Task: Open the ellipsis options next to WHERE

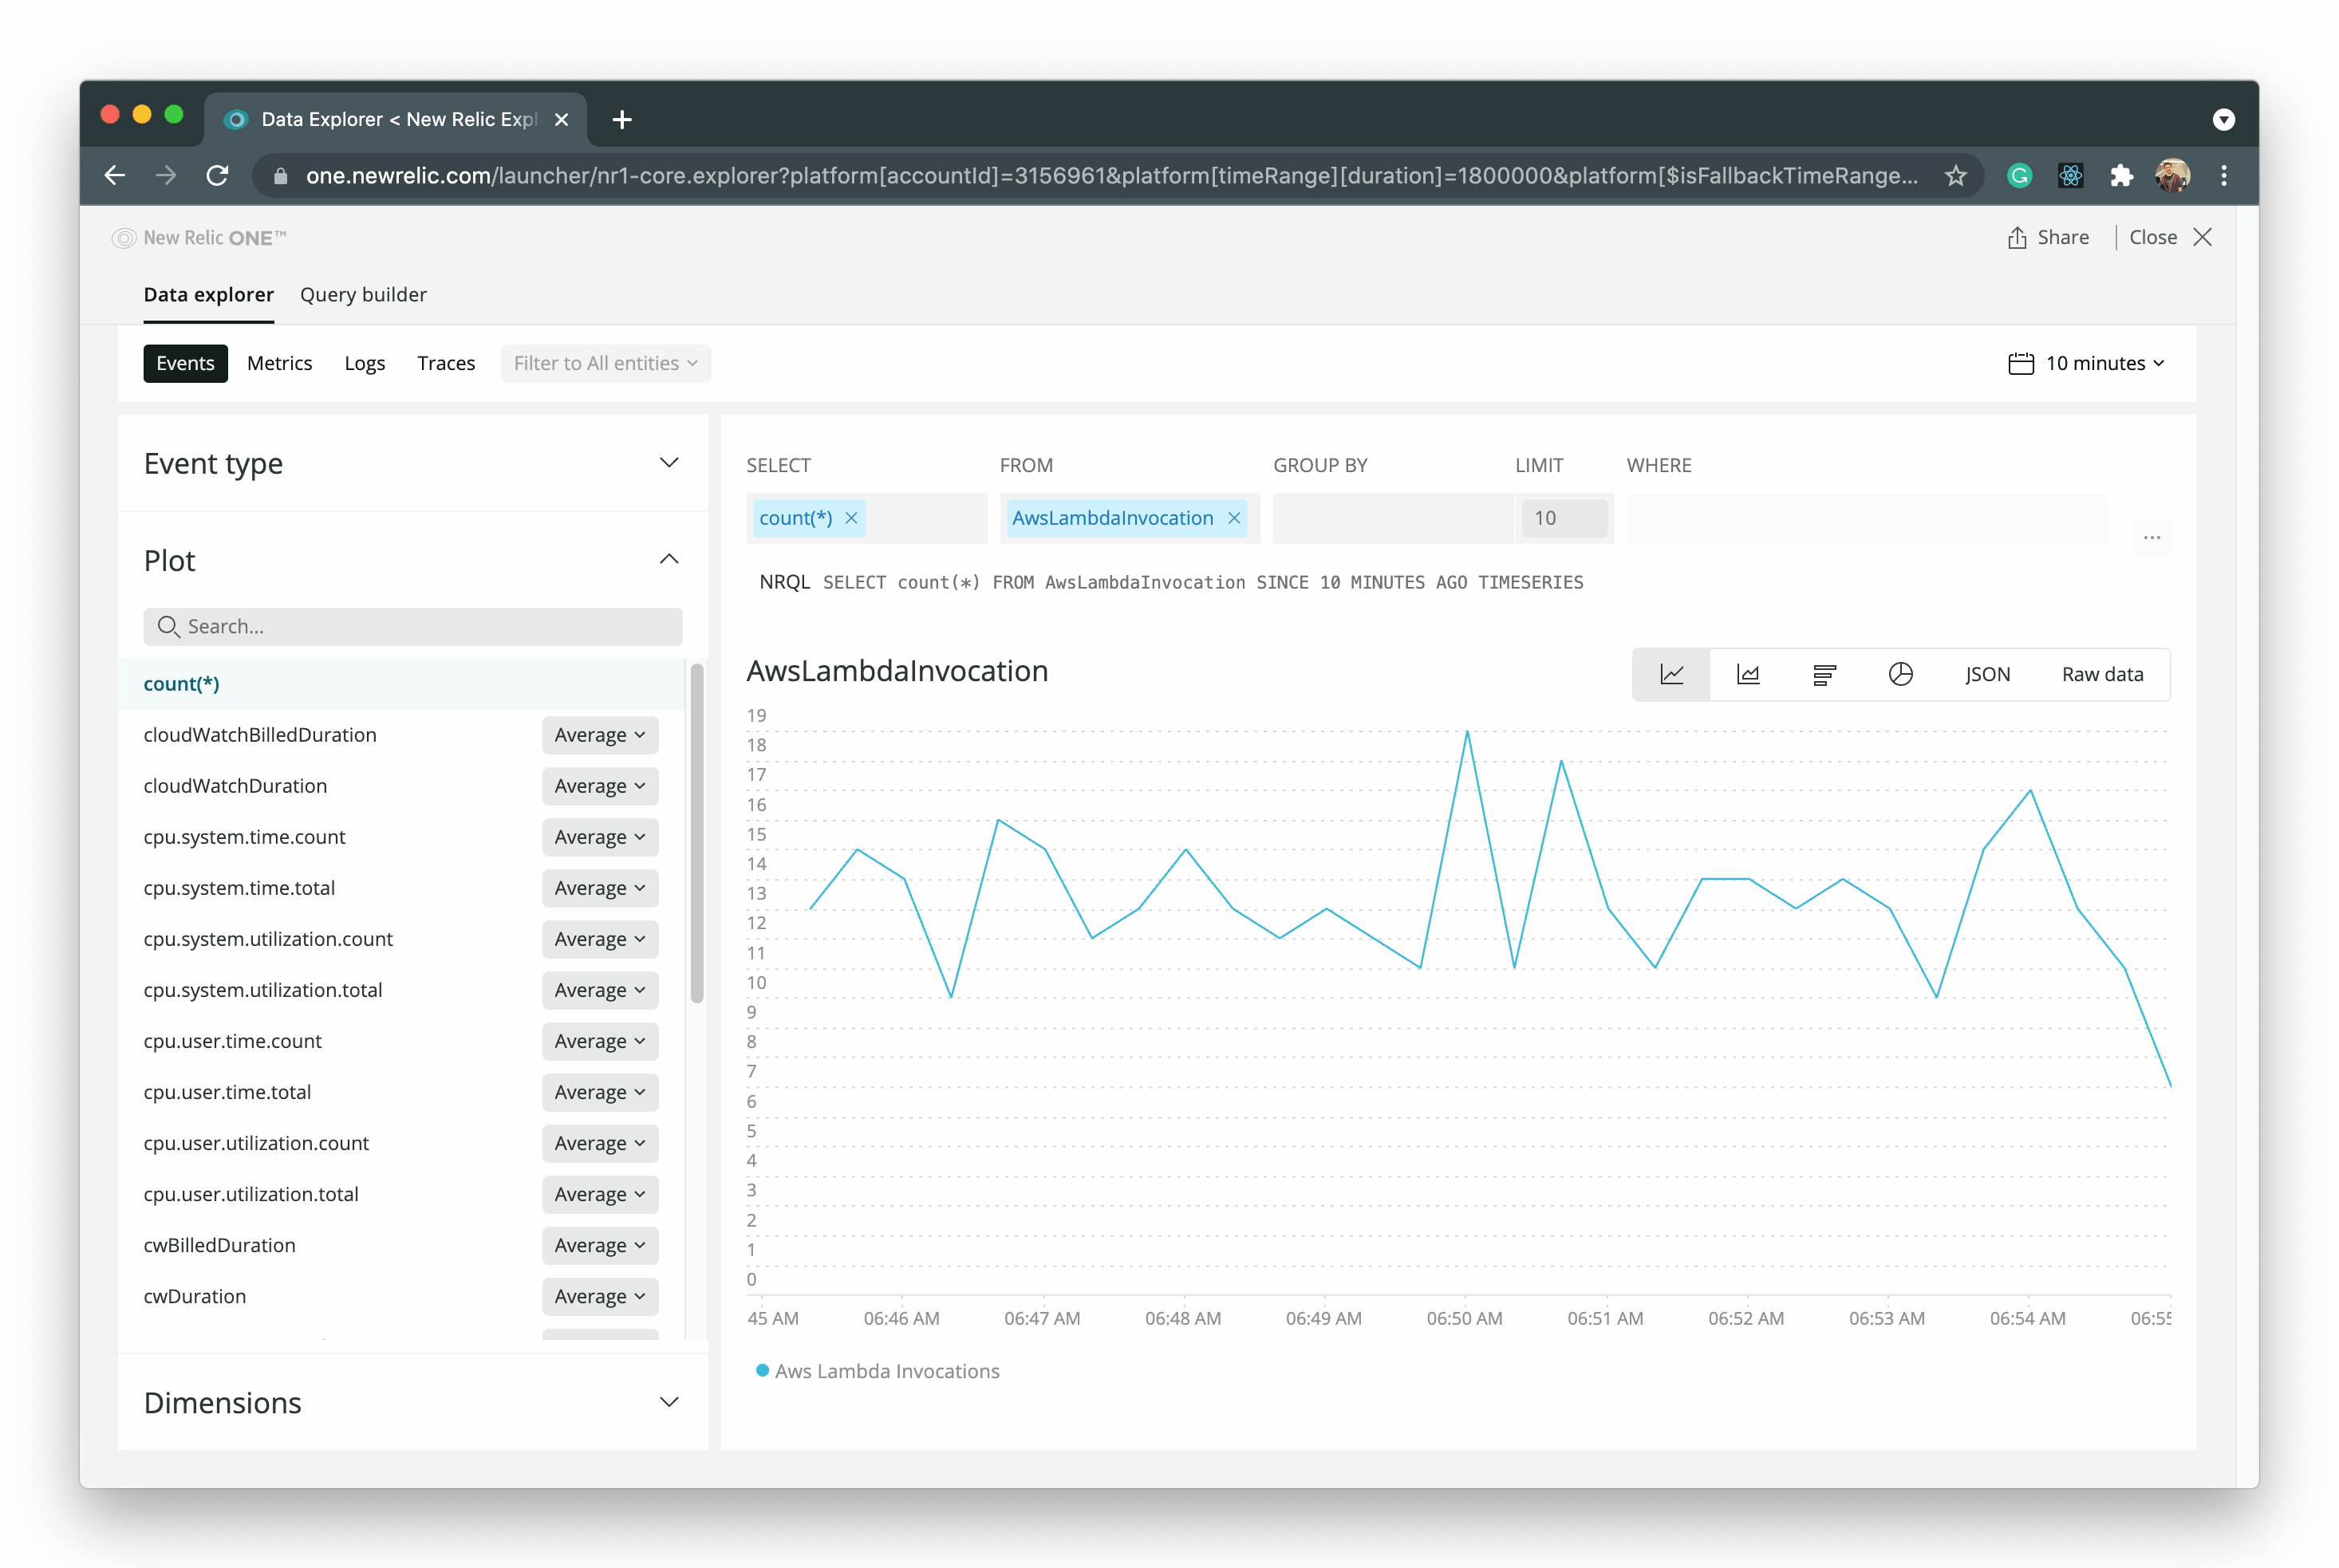Action: [2152, 537]
